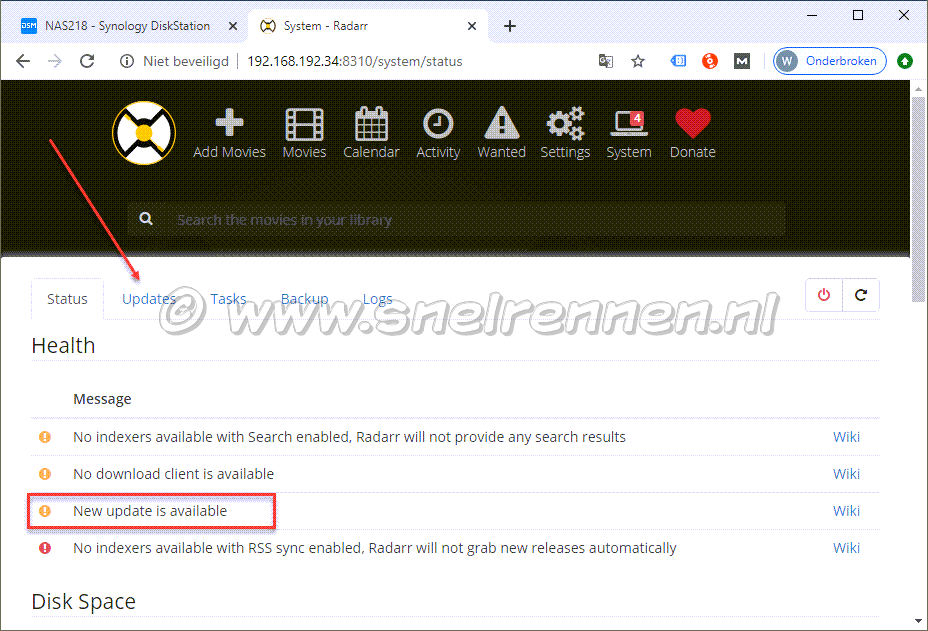Switch to the Tasks tab
928x631 pixels.
pyautogui.click(x=228, y=299)
